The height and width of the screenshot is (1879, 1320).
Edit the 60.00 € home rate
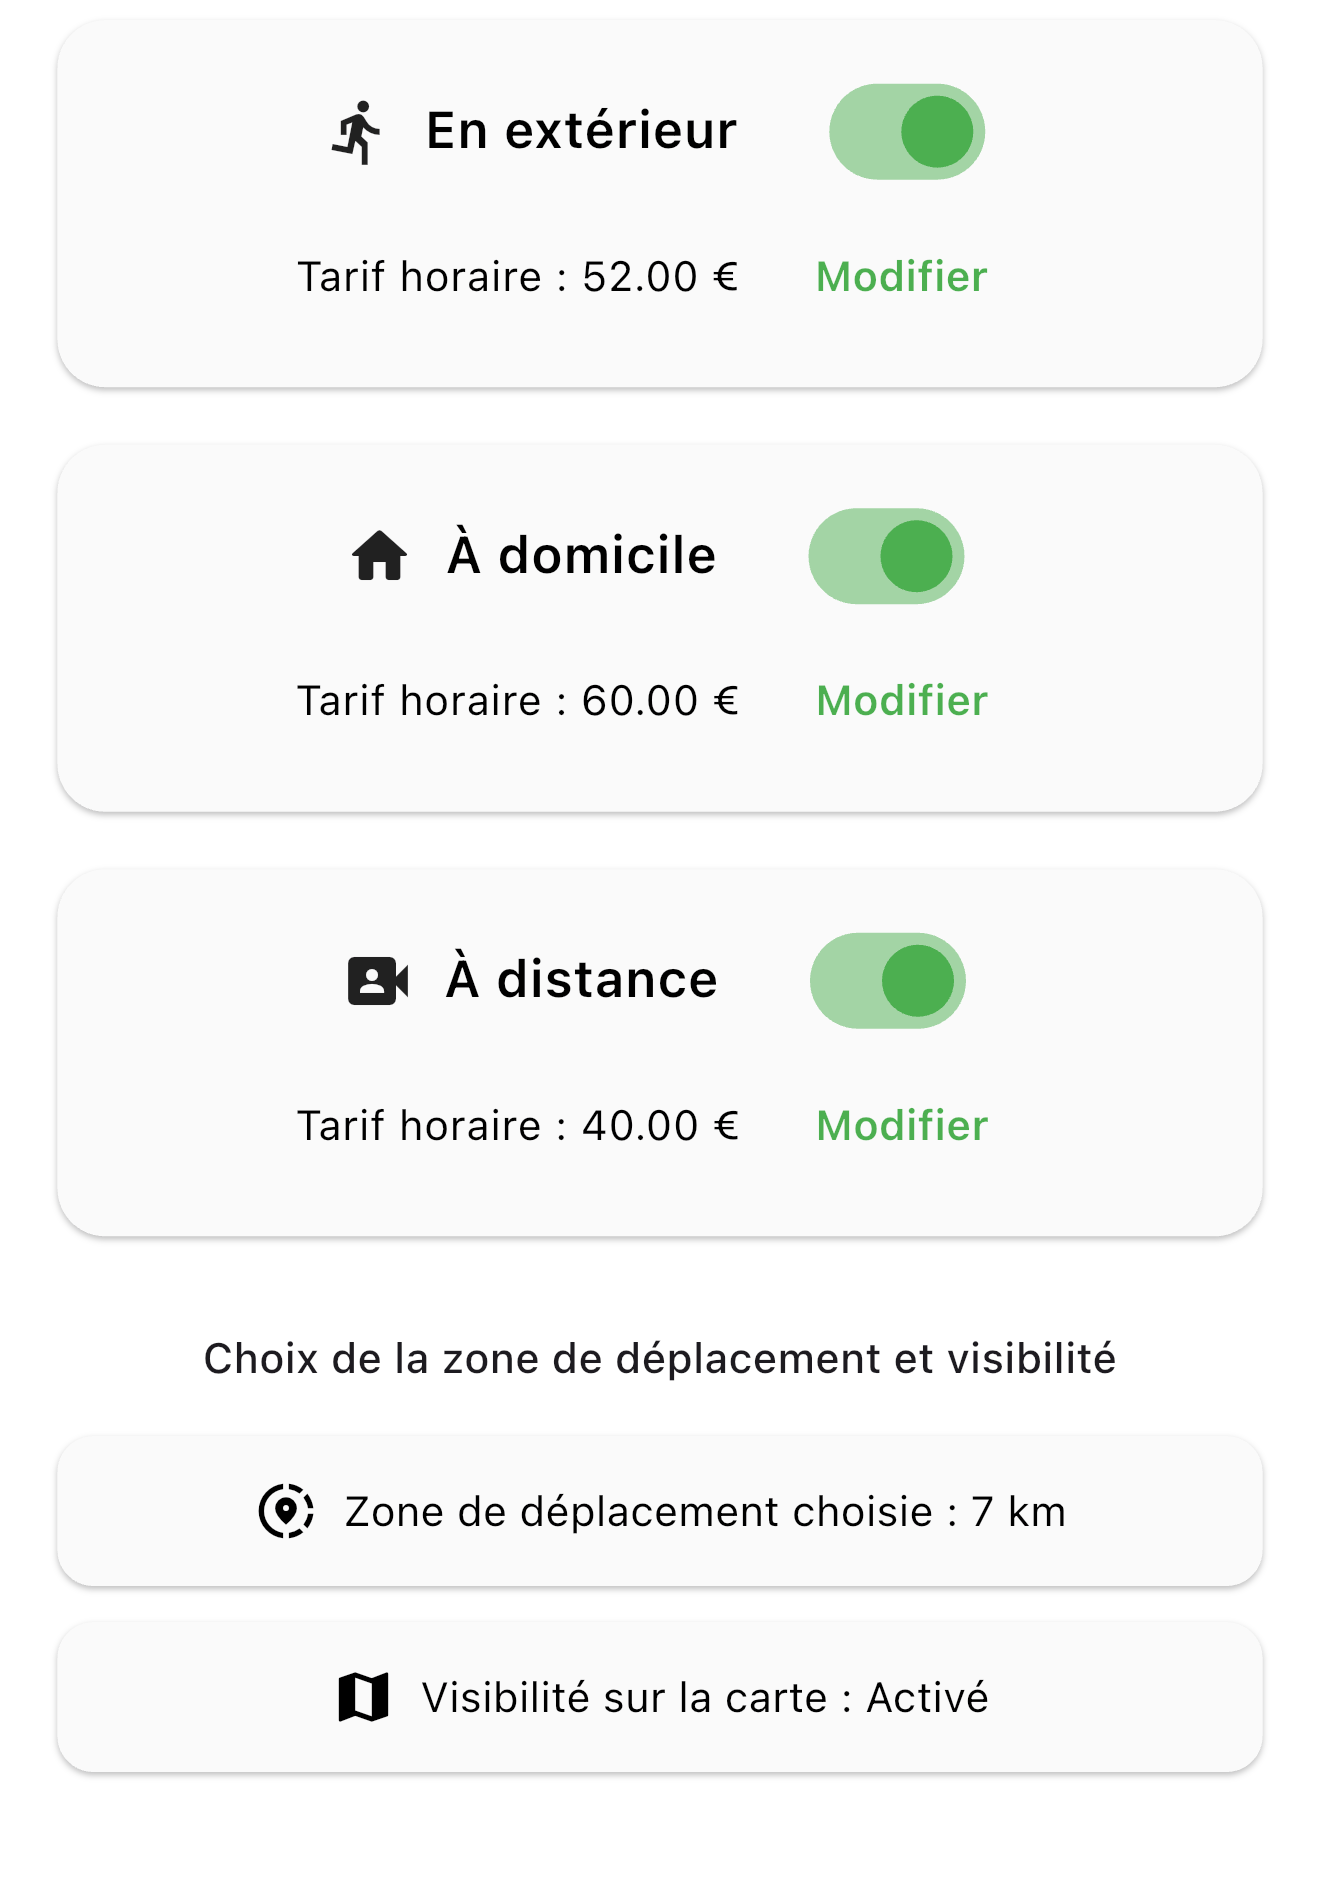pyautogui.click(x=901, y=701)
